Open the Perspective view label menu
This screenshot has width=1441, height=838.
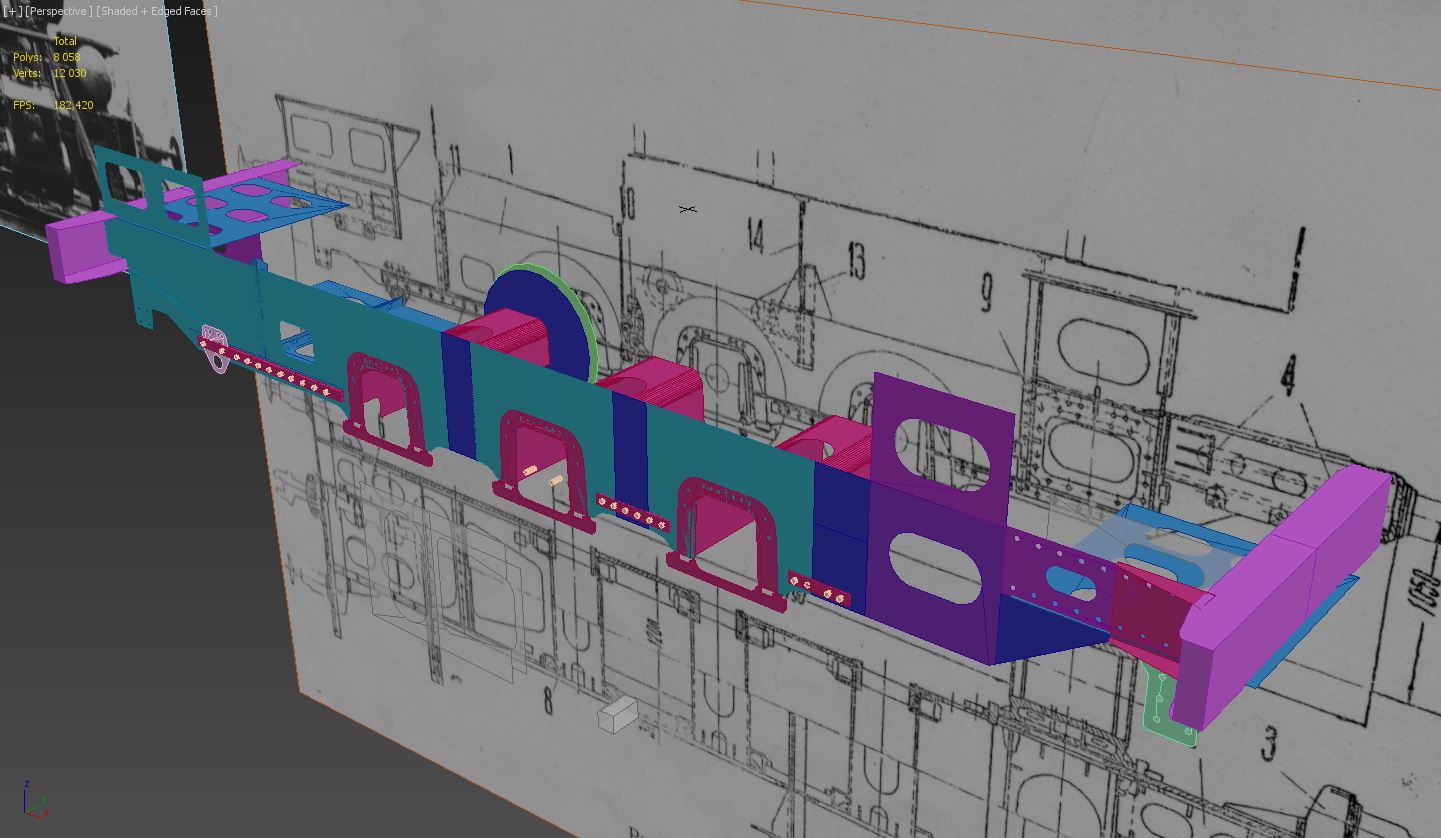pyautogui.click(x=60, y=11)
